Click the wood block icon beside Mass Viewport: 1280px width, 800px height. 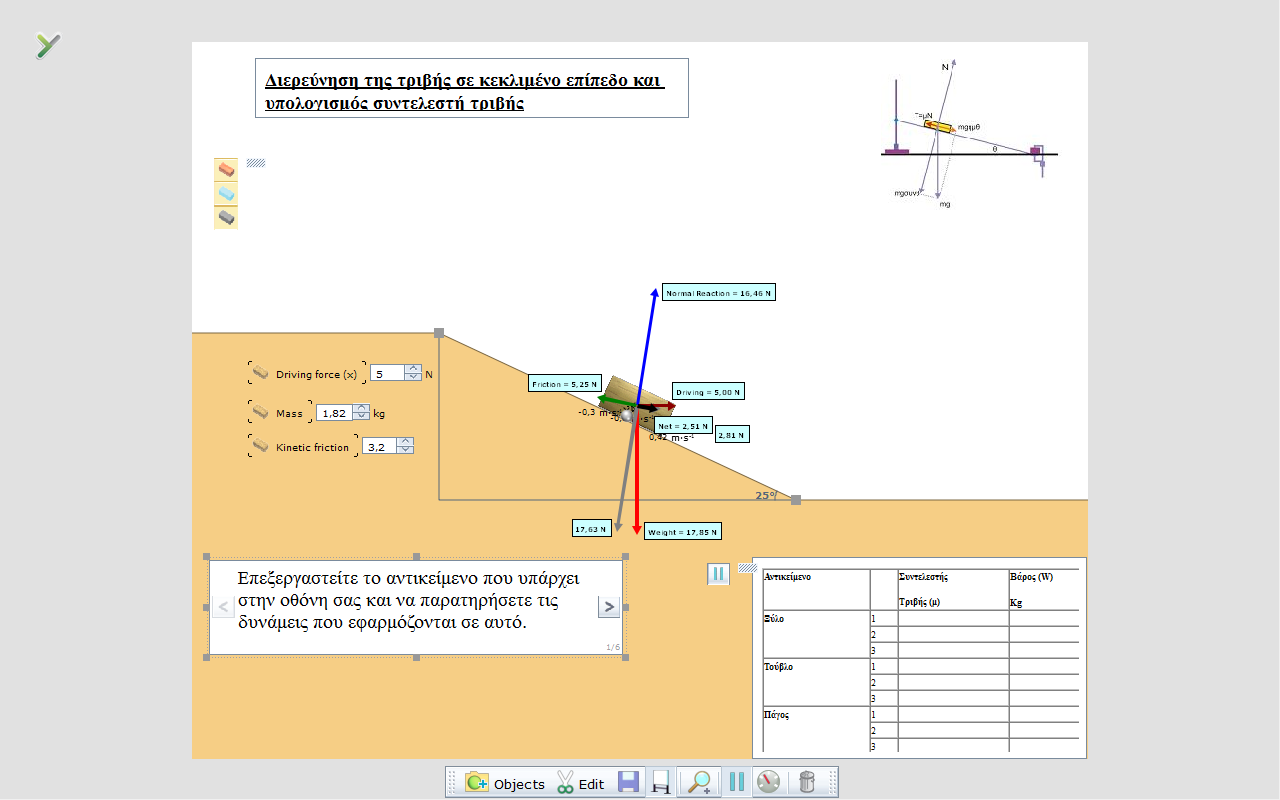point(260,412)
